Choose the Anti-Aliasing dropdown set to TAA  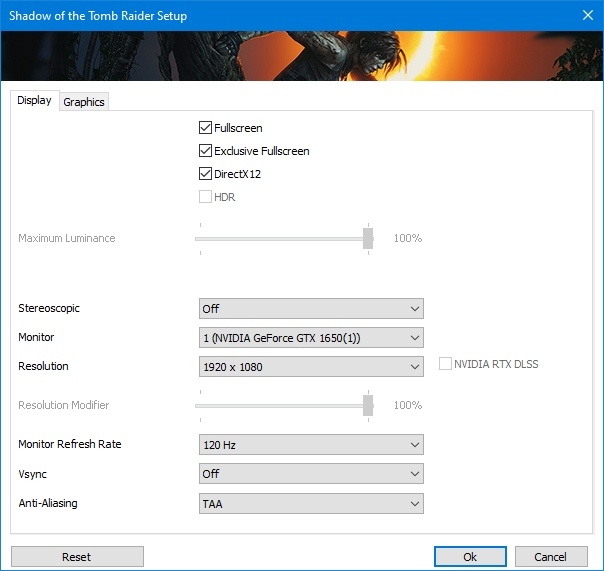[311, 504]
